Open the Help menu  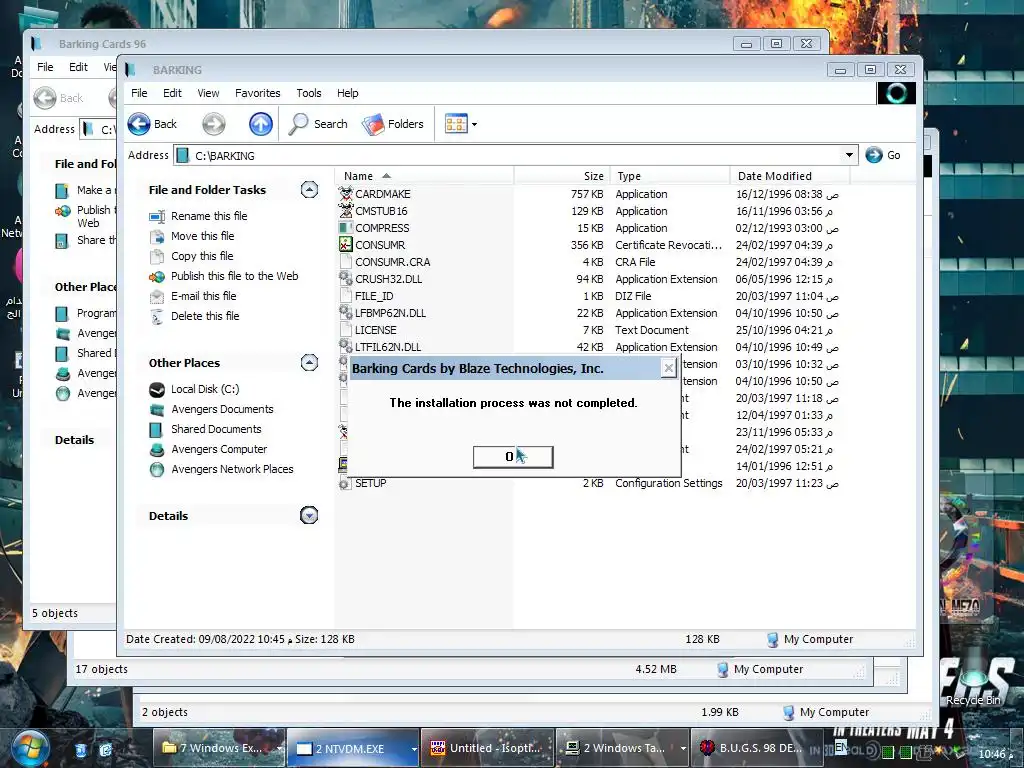347,93
